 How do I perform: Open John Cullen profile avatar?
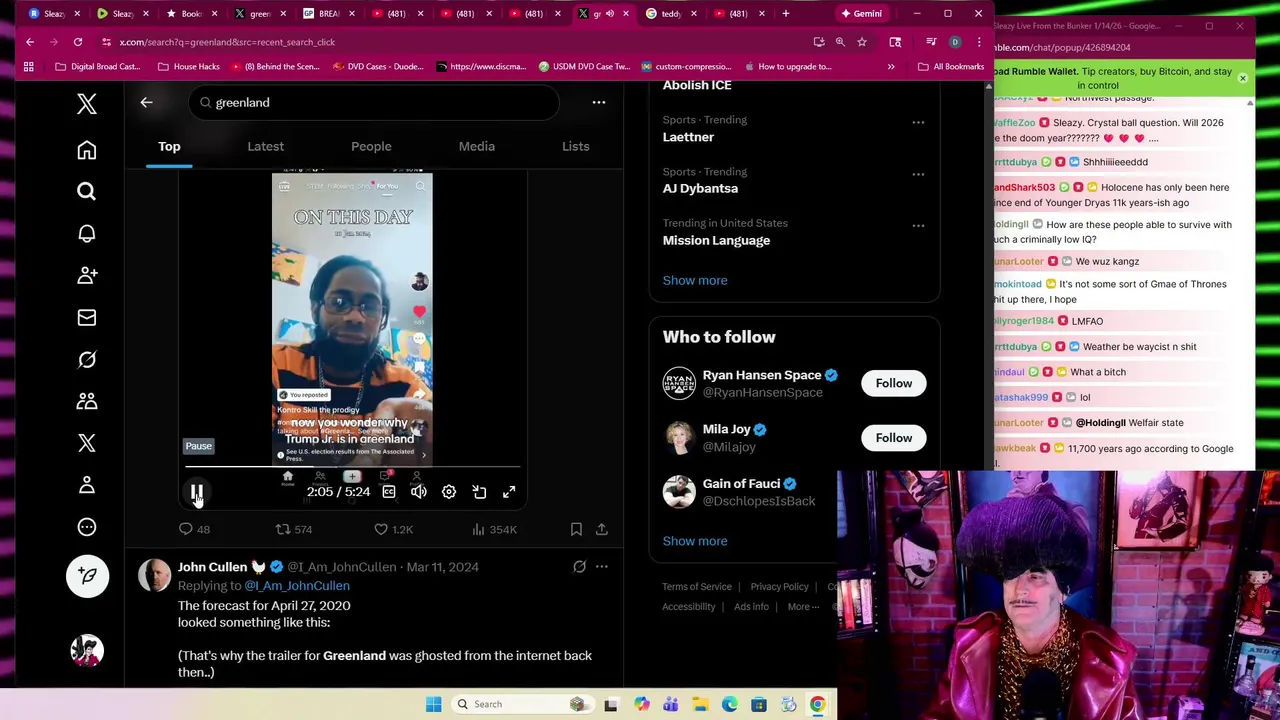[x=155, y=576]
